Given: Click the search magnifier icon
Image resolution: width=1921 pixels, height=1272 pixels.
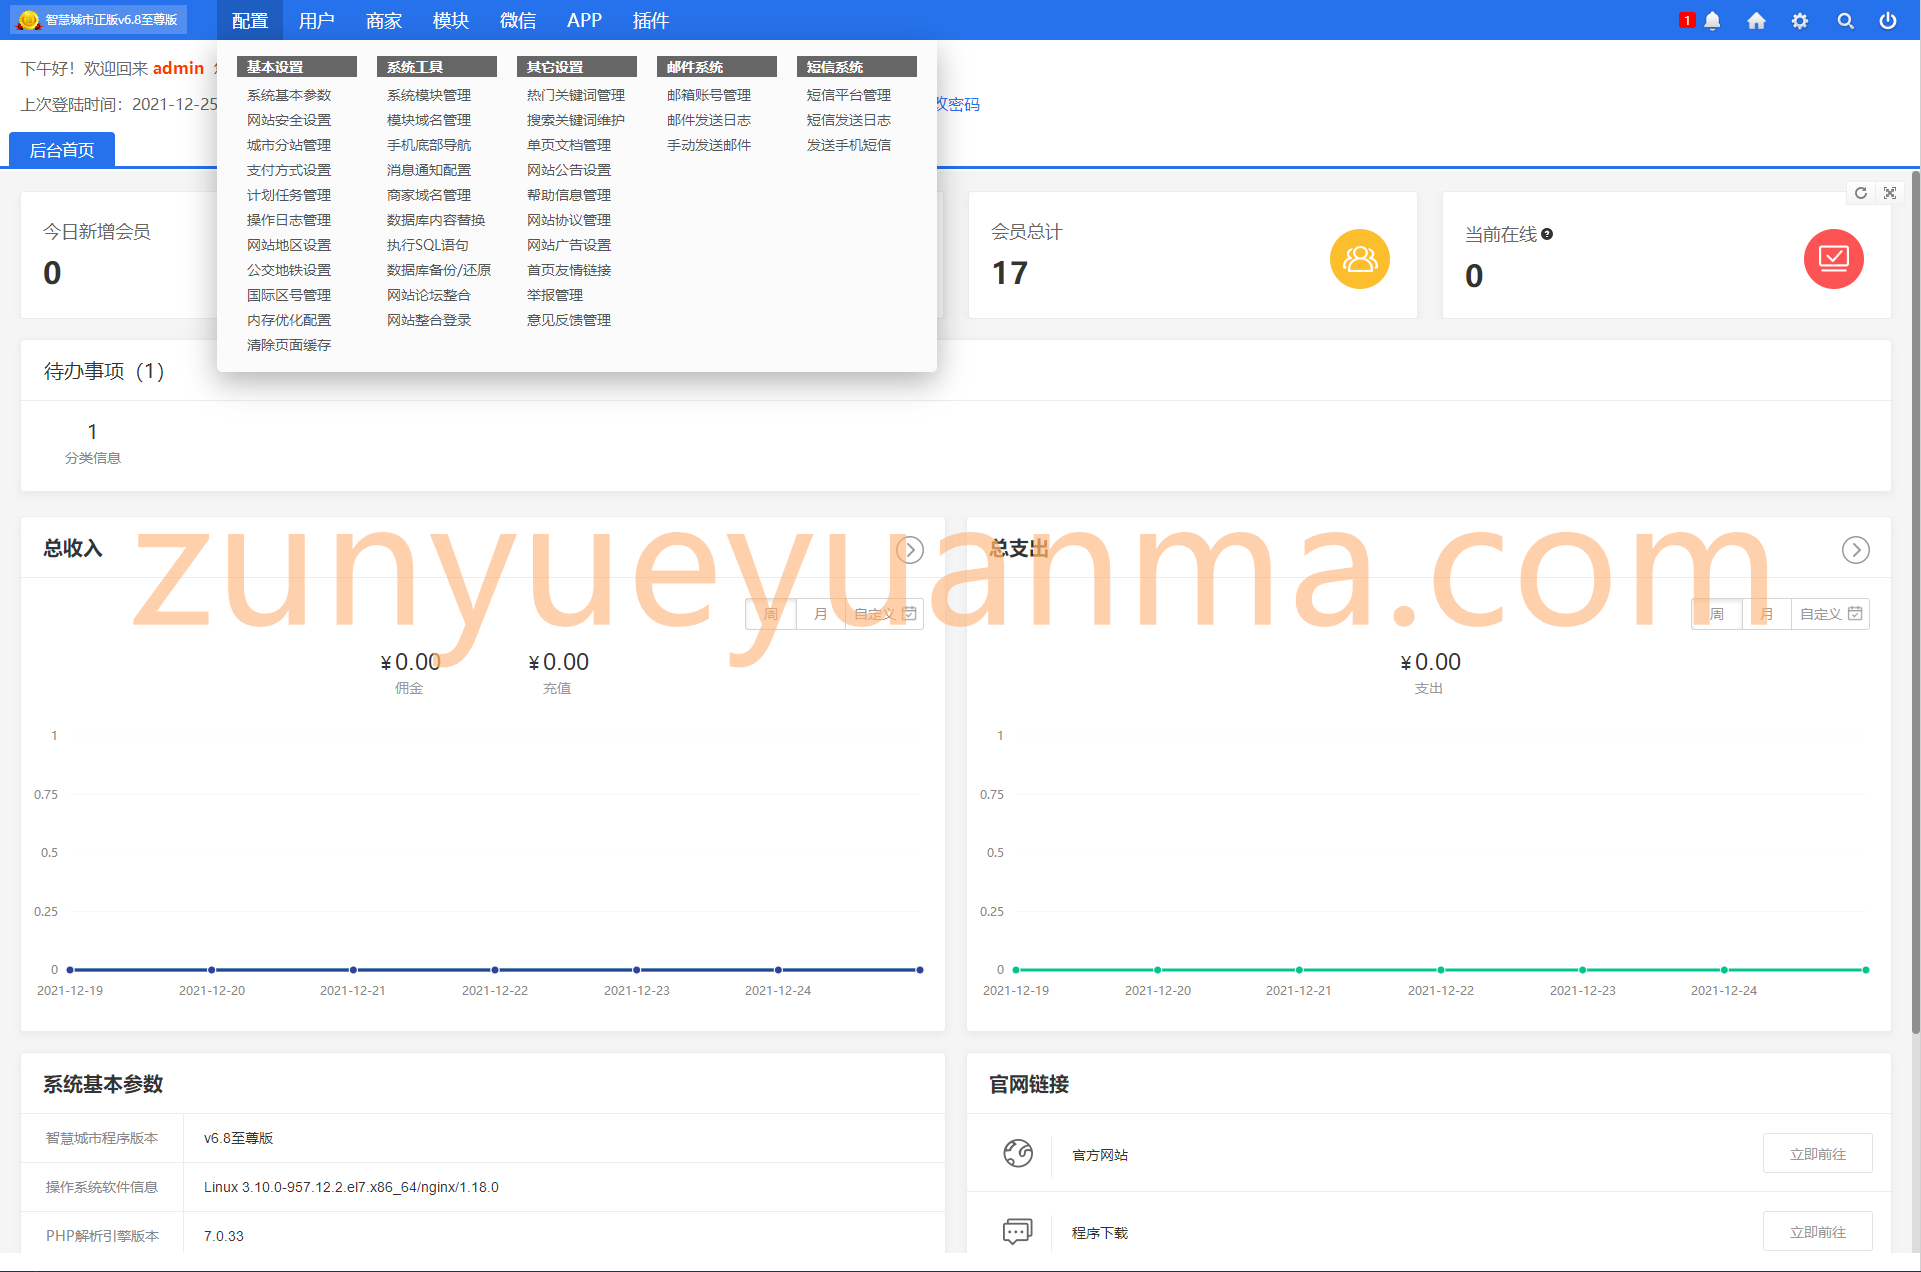Looking at the screenshot, I should (x=1845, y=21).
